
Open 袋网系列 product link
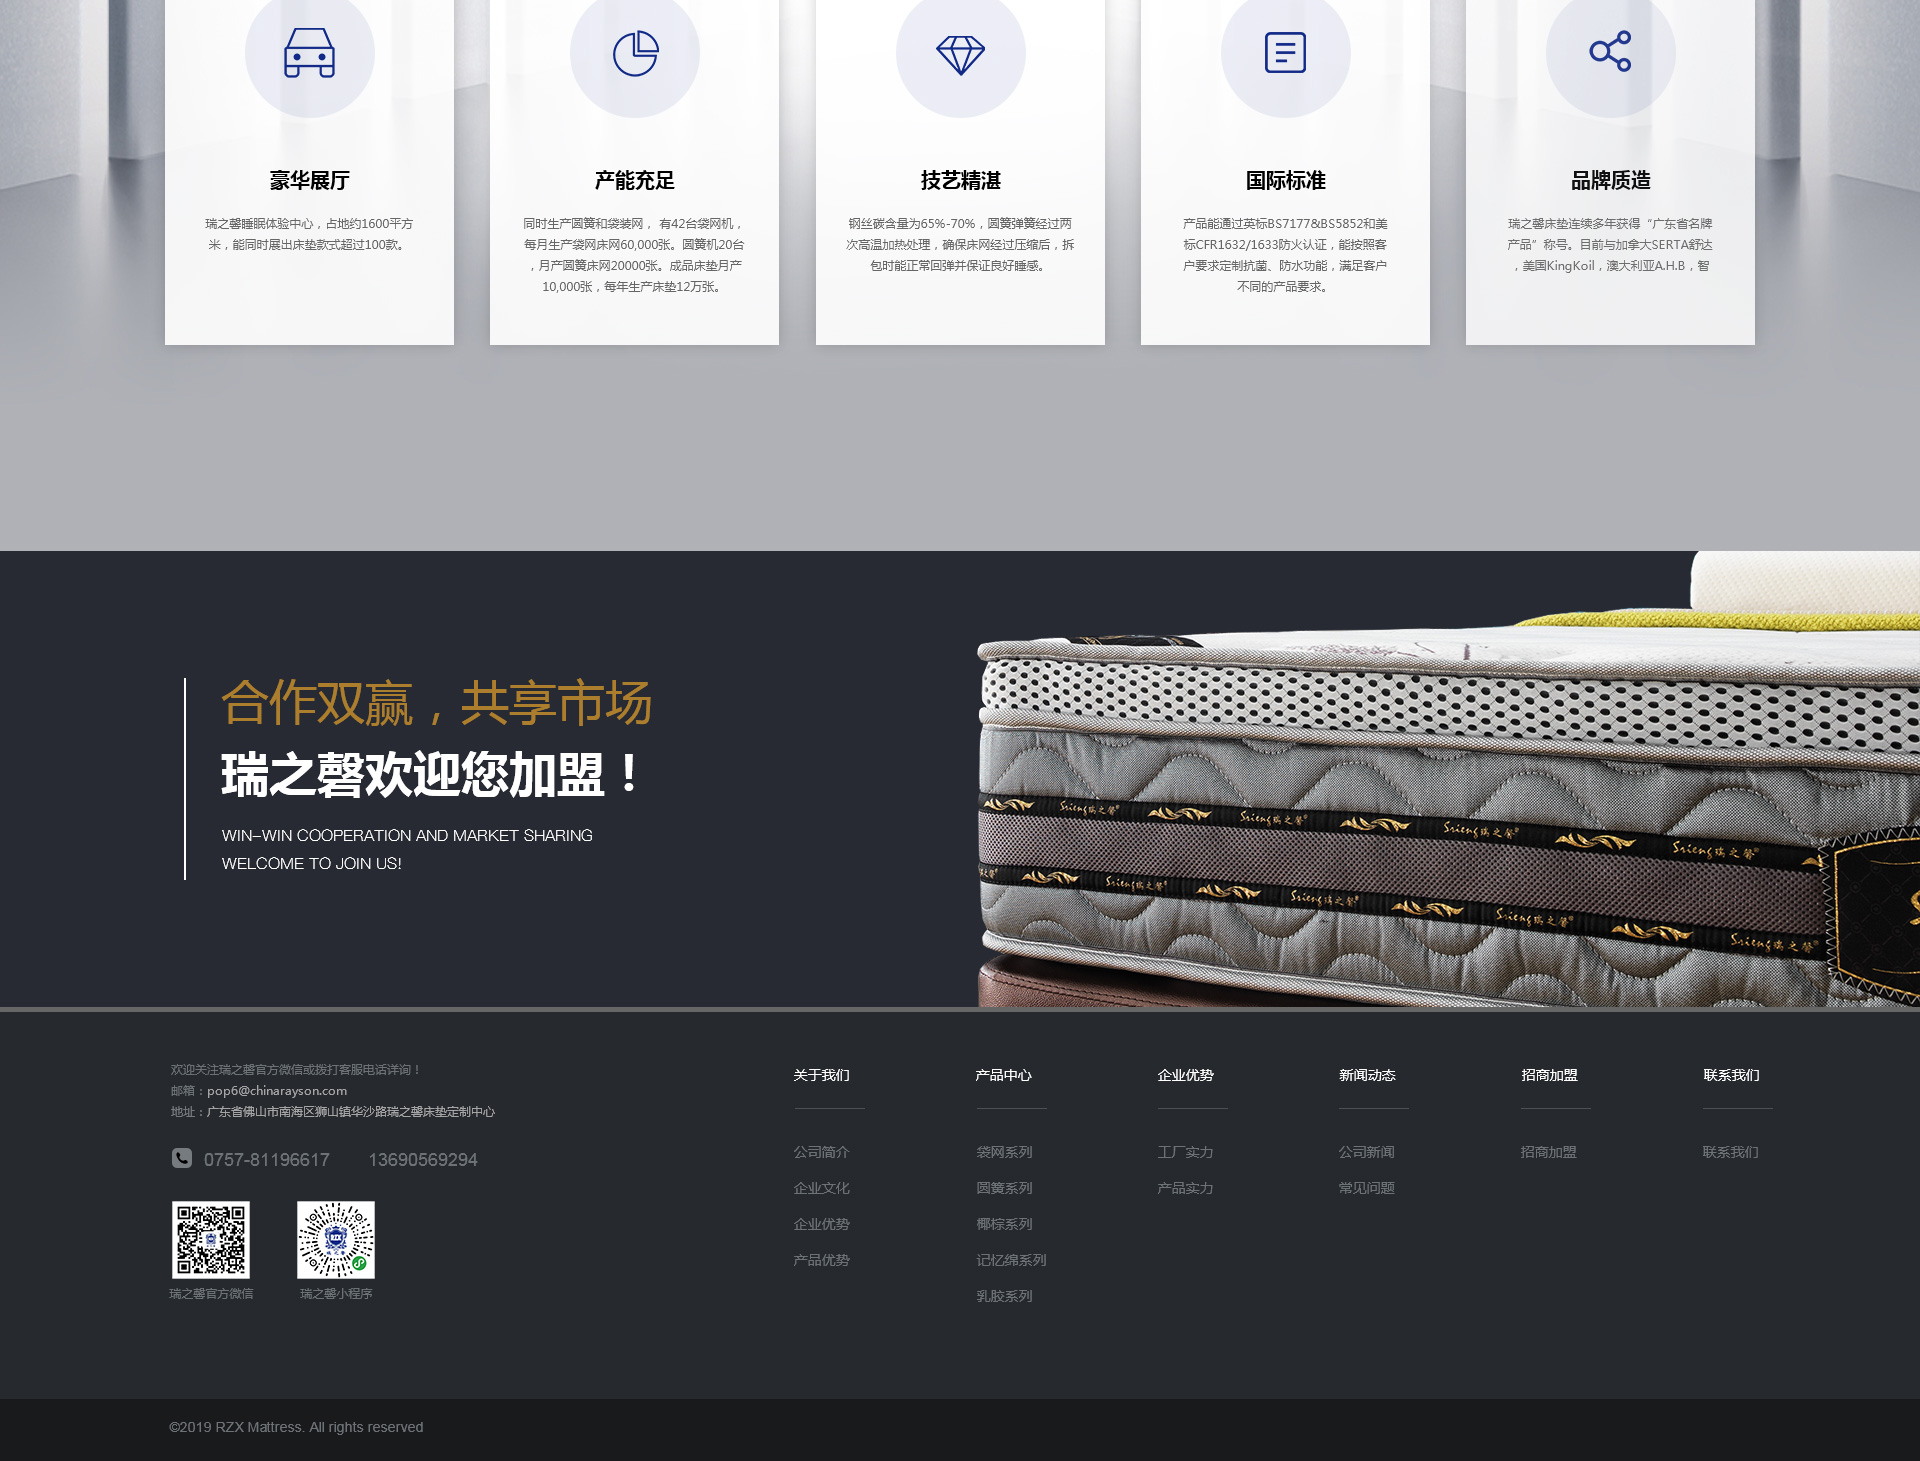[1004, 1152]
